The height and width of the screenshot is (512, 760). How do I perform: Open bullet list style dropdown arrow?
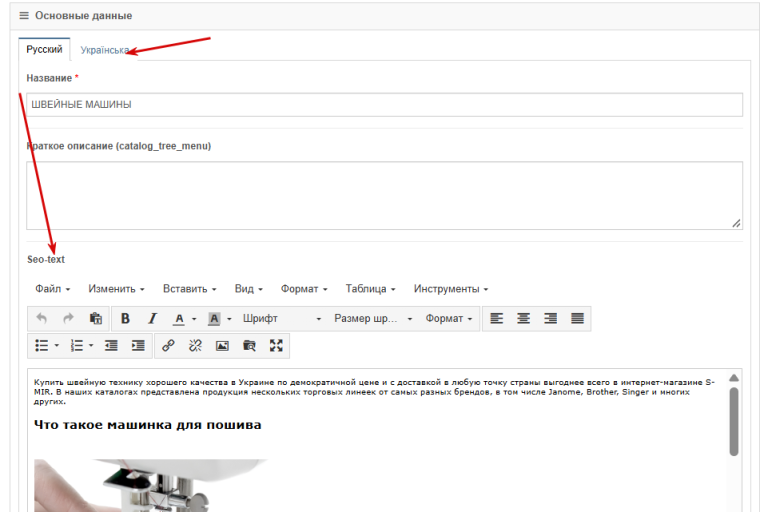(x=57, y=346)
